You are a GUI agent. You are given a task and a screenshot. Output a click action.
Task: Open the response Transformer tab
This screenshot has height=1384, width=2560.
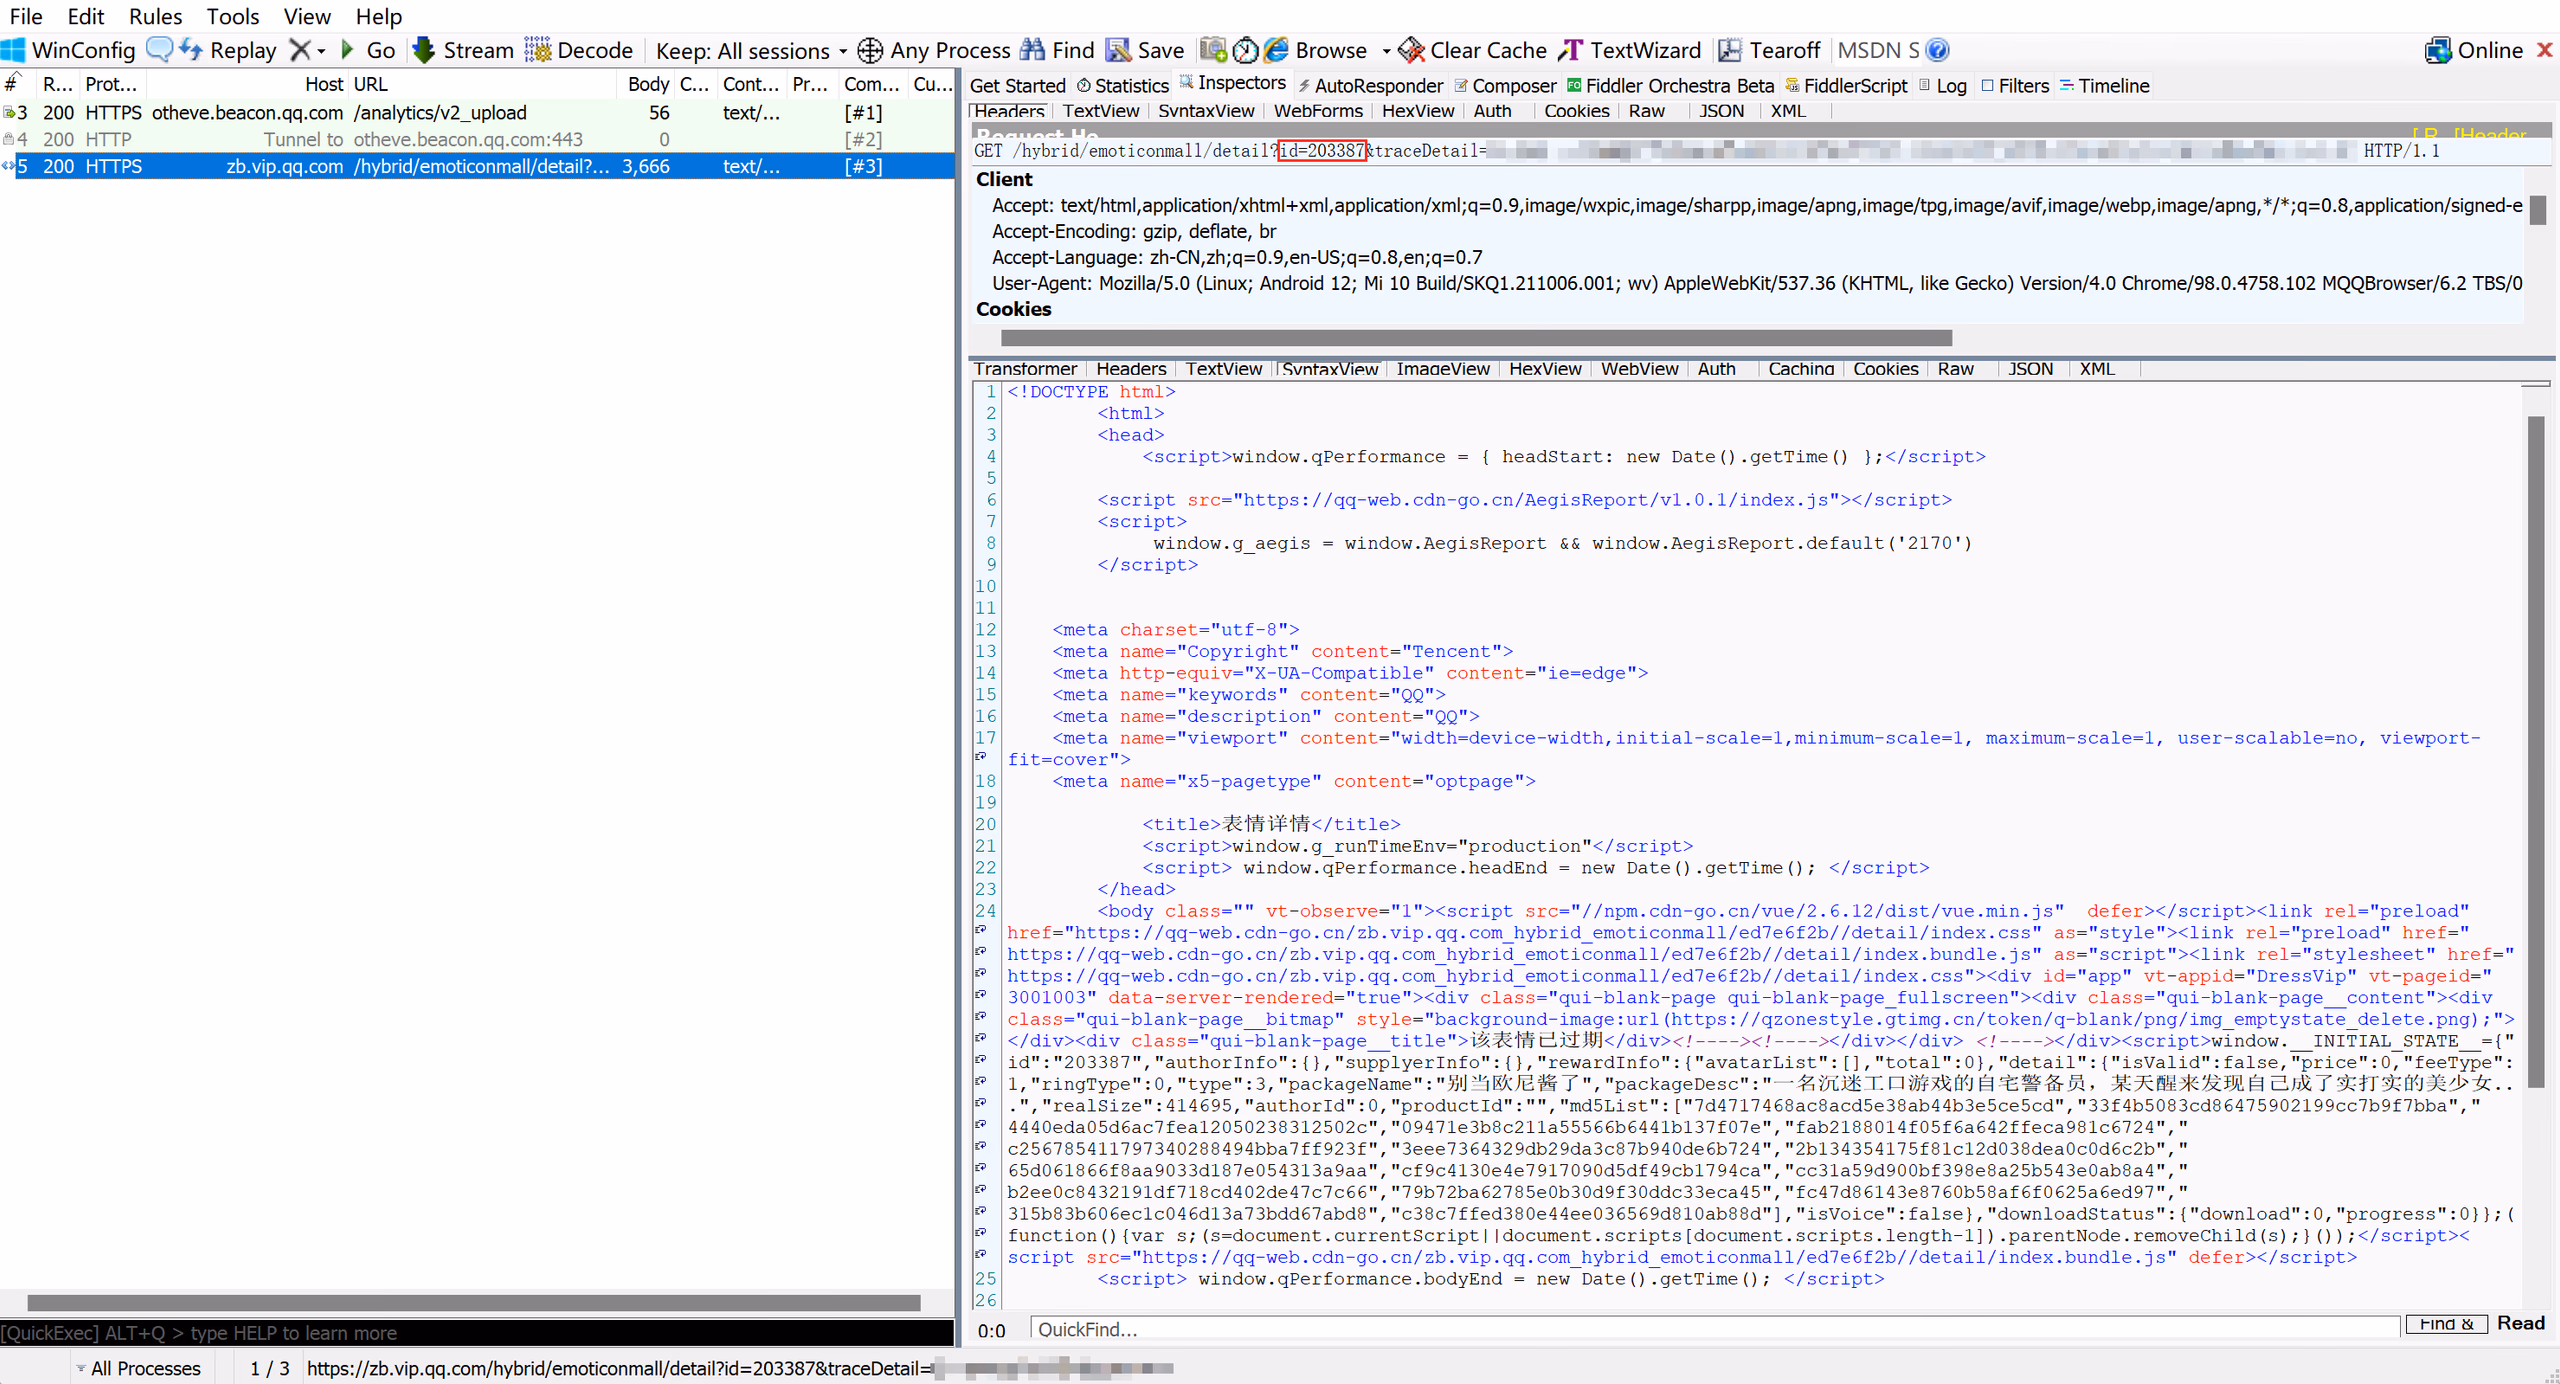1025,369
